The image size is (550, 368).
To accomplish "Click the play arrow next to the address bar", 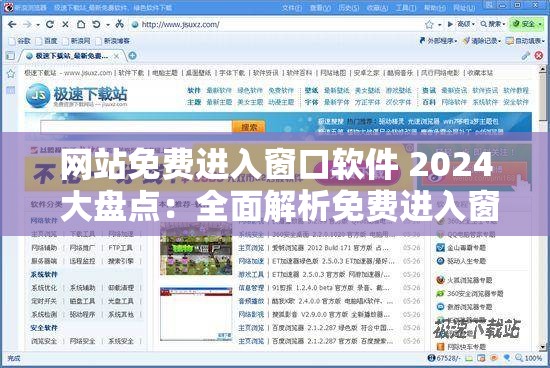I will pyautogui.click(x=450, y=24).
